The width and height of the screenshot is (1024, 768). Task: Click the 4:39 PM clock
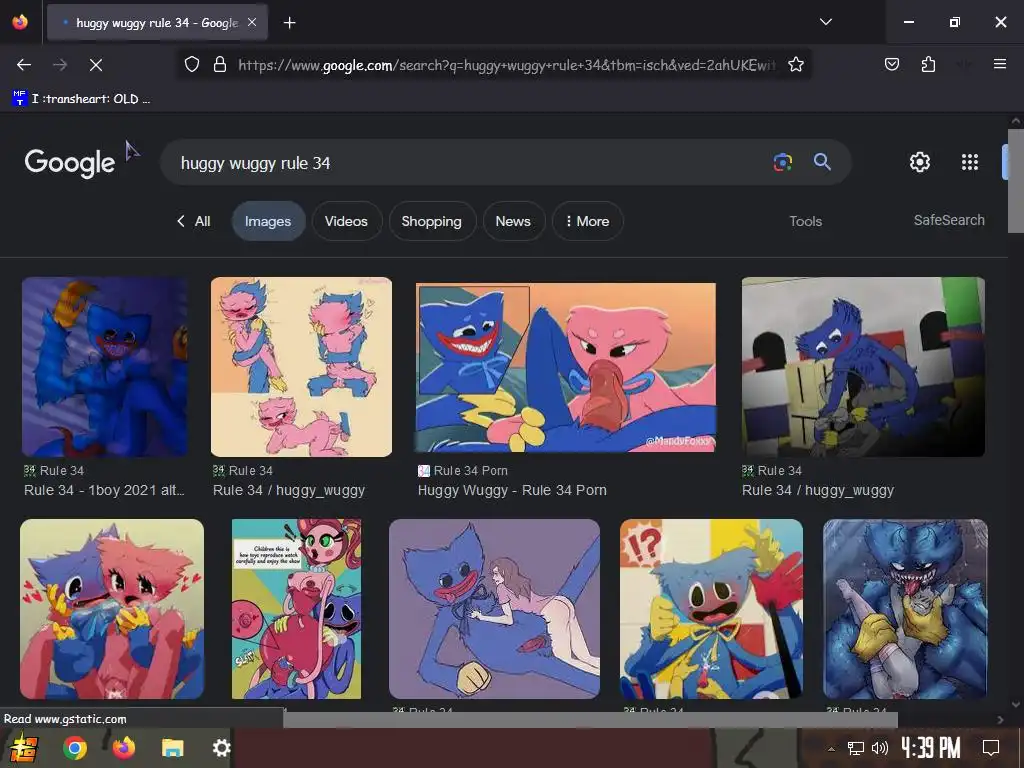[931, 747]
